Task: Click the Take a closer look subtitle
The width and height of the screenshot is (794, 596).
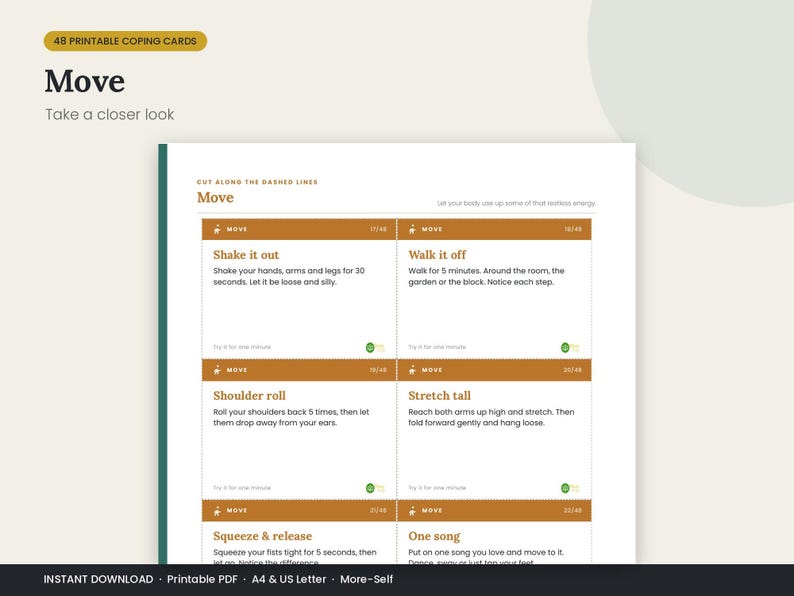Action: [x=109, y=114]
